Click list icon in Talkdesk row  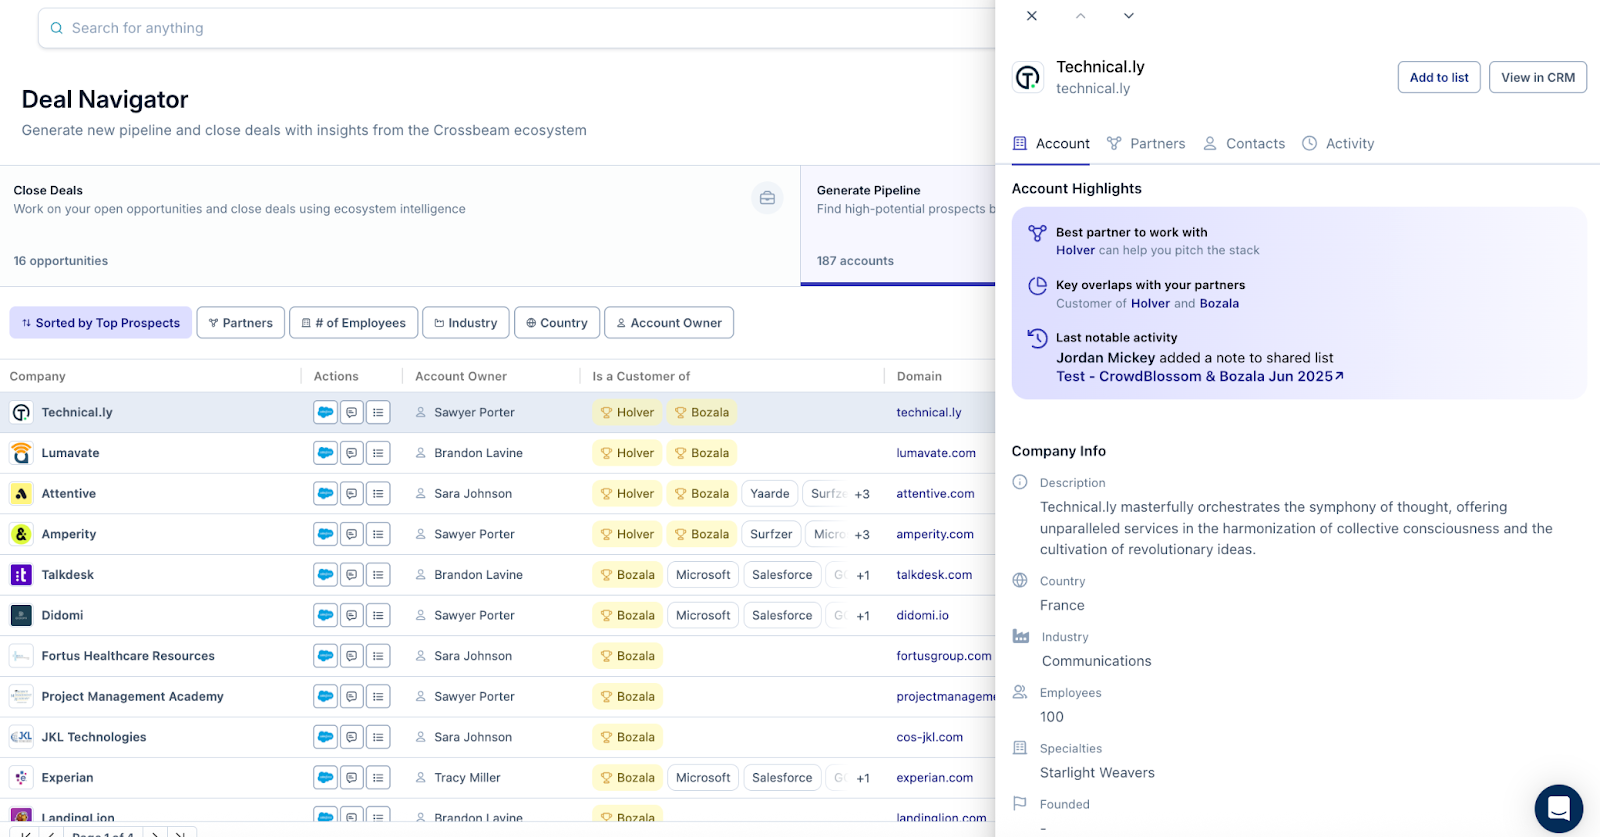[x=378, y=575]
